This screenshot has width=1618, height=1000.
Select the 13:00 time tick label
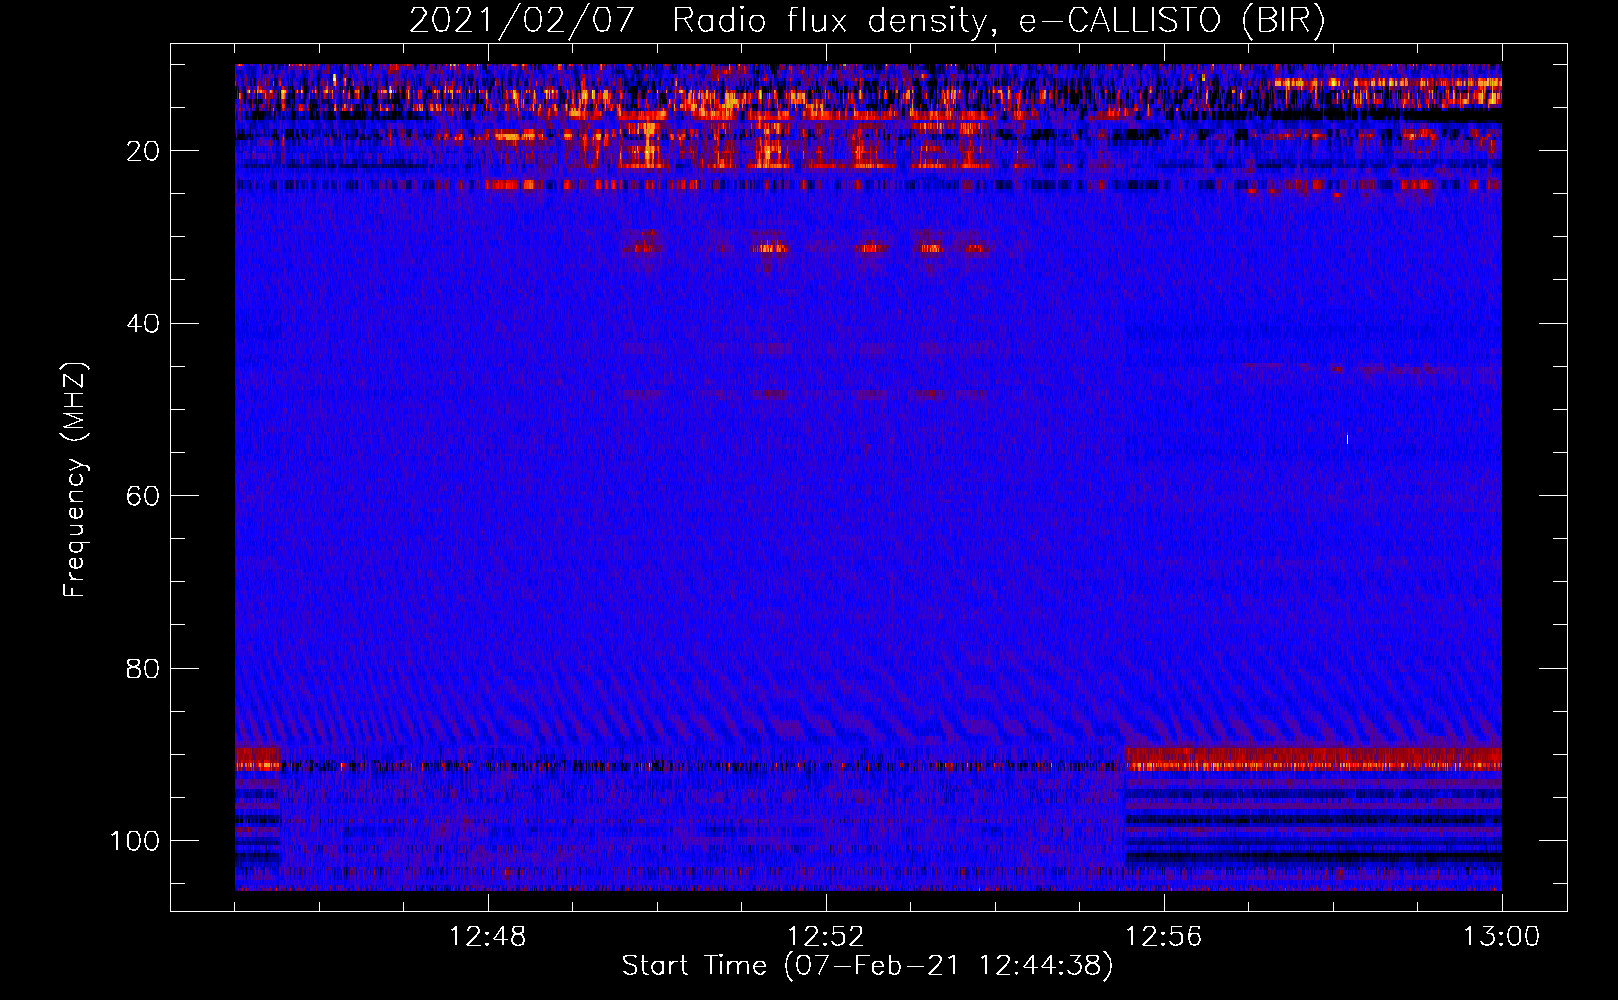click(x=1501, y=937)
